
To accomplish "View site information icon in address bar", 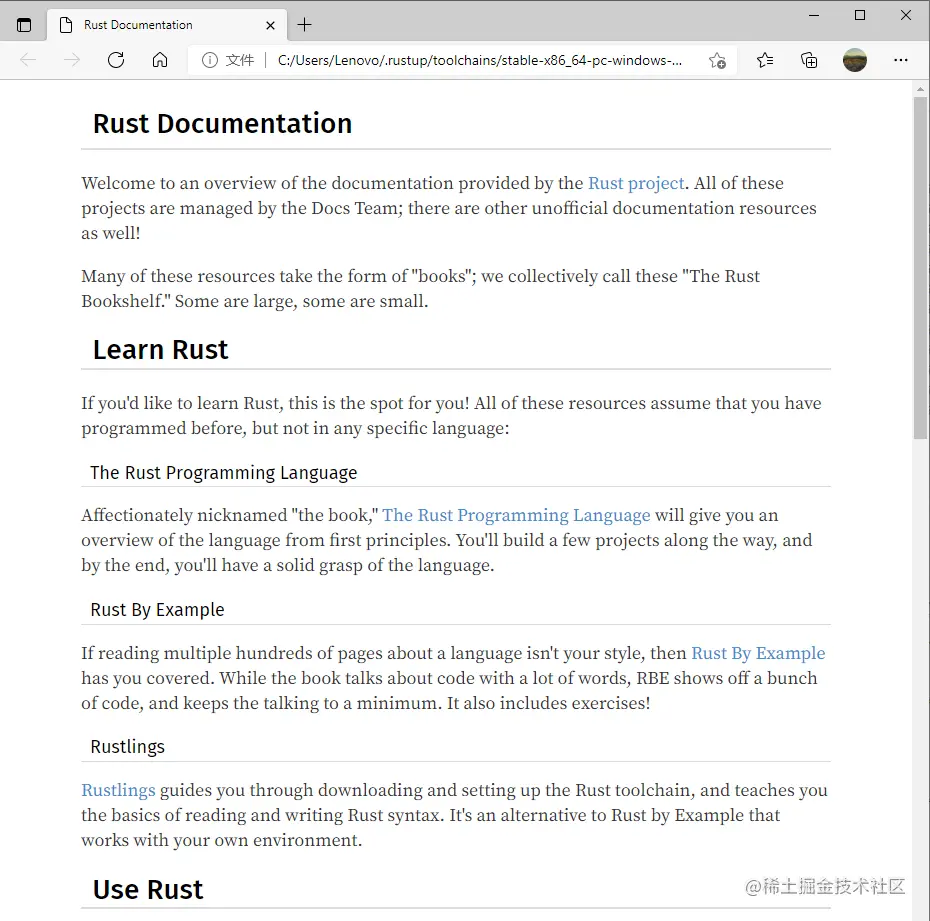I will pyautogui.click(x=209, y=60).
